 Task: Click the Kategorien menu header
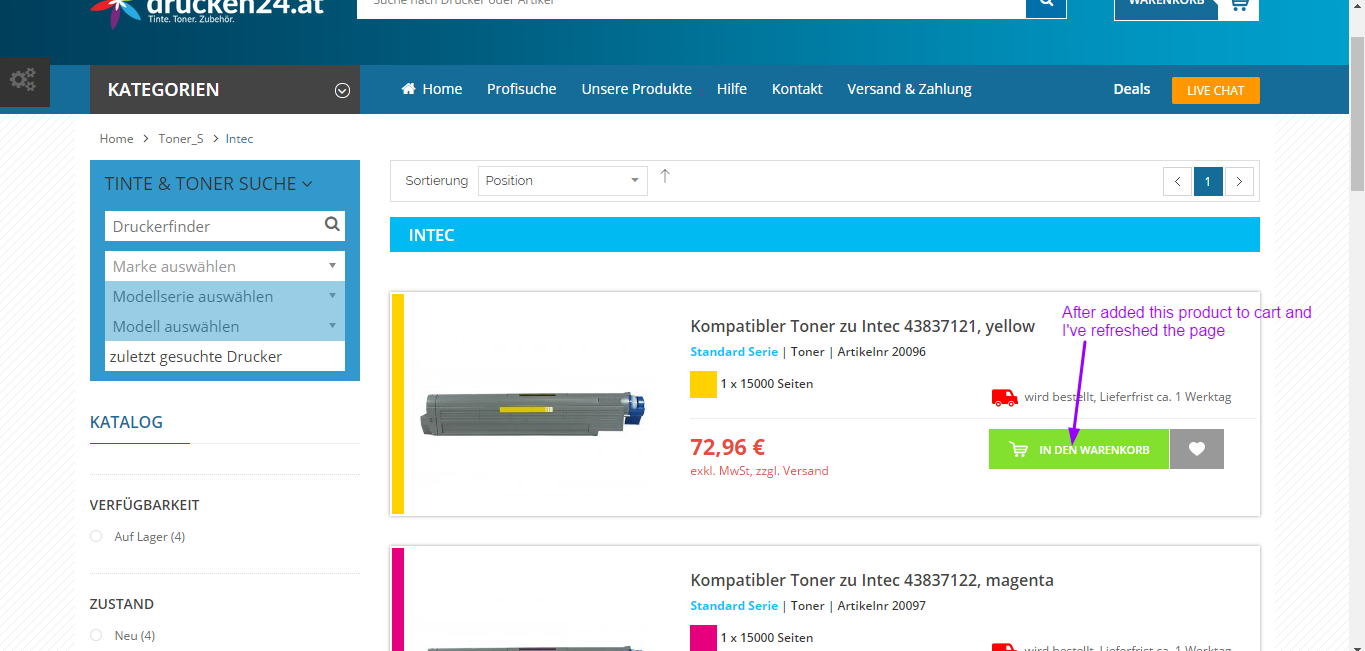[x=225, y=90]
